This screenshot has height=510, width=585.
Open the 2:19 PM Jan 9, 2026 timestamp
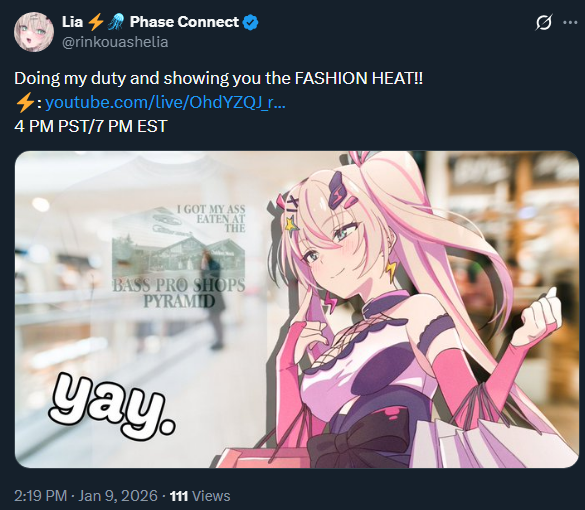point(86,496)
